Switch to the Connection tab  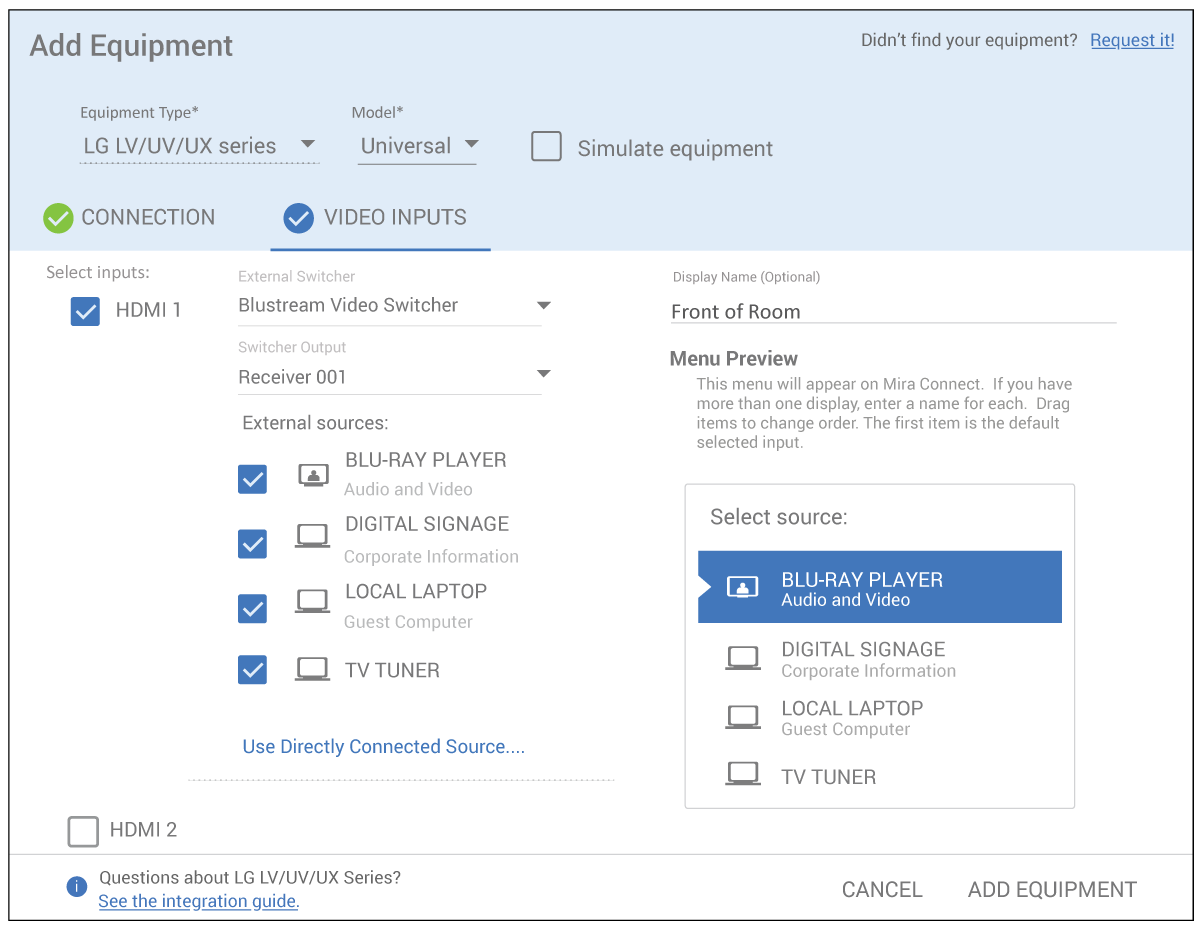tap(130, 218)
